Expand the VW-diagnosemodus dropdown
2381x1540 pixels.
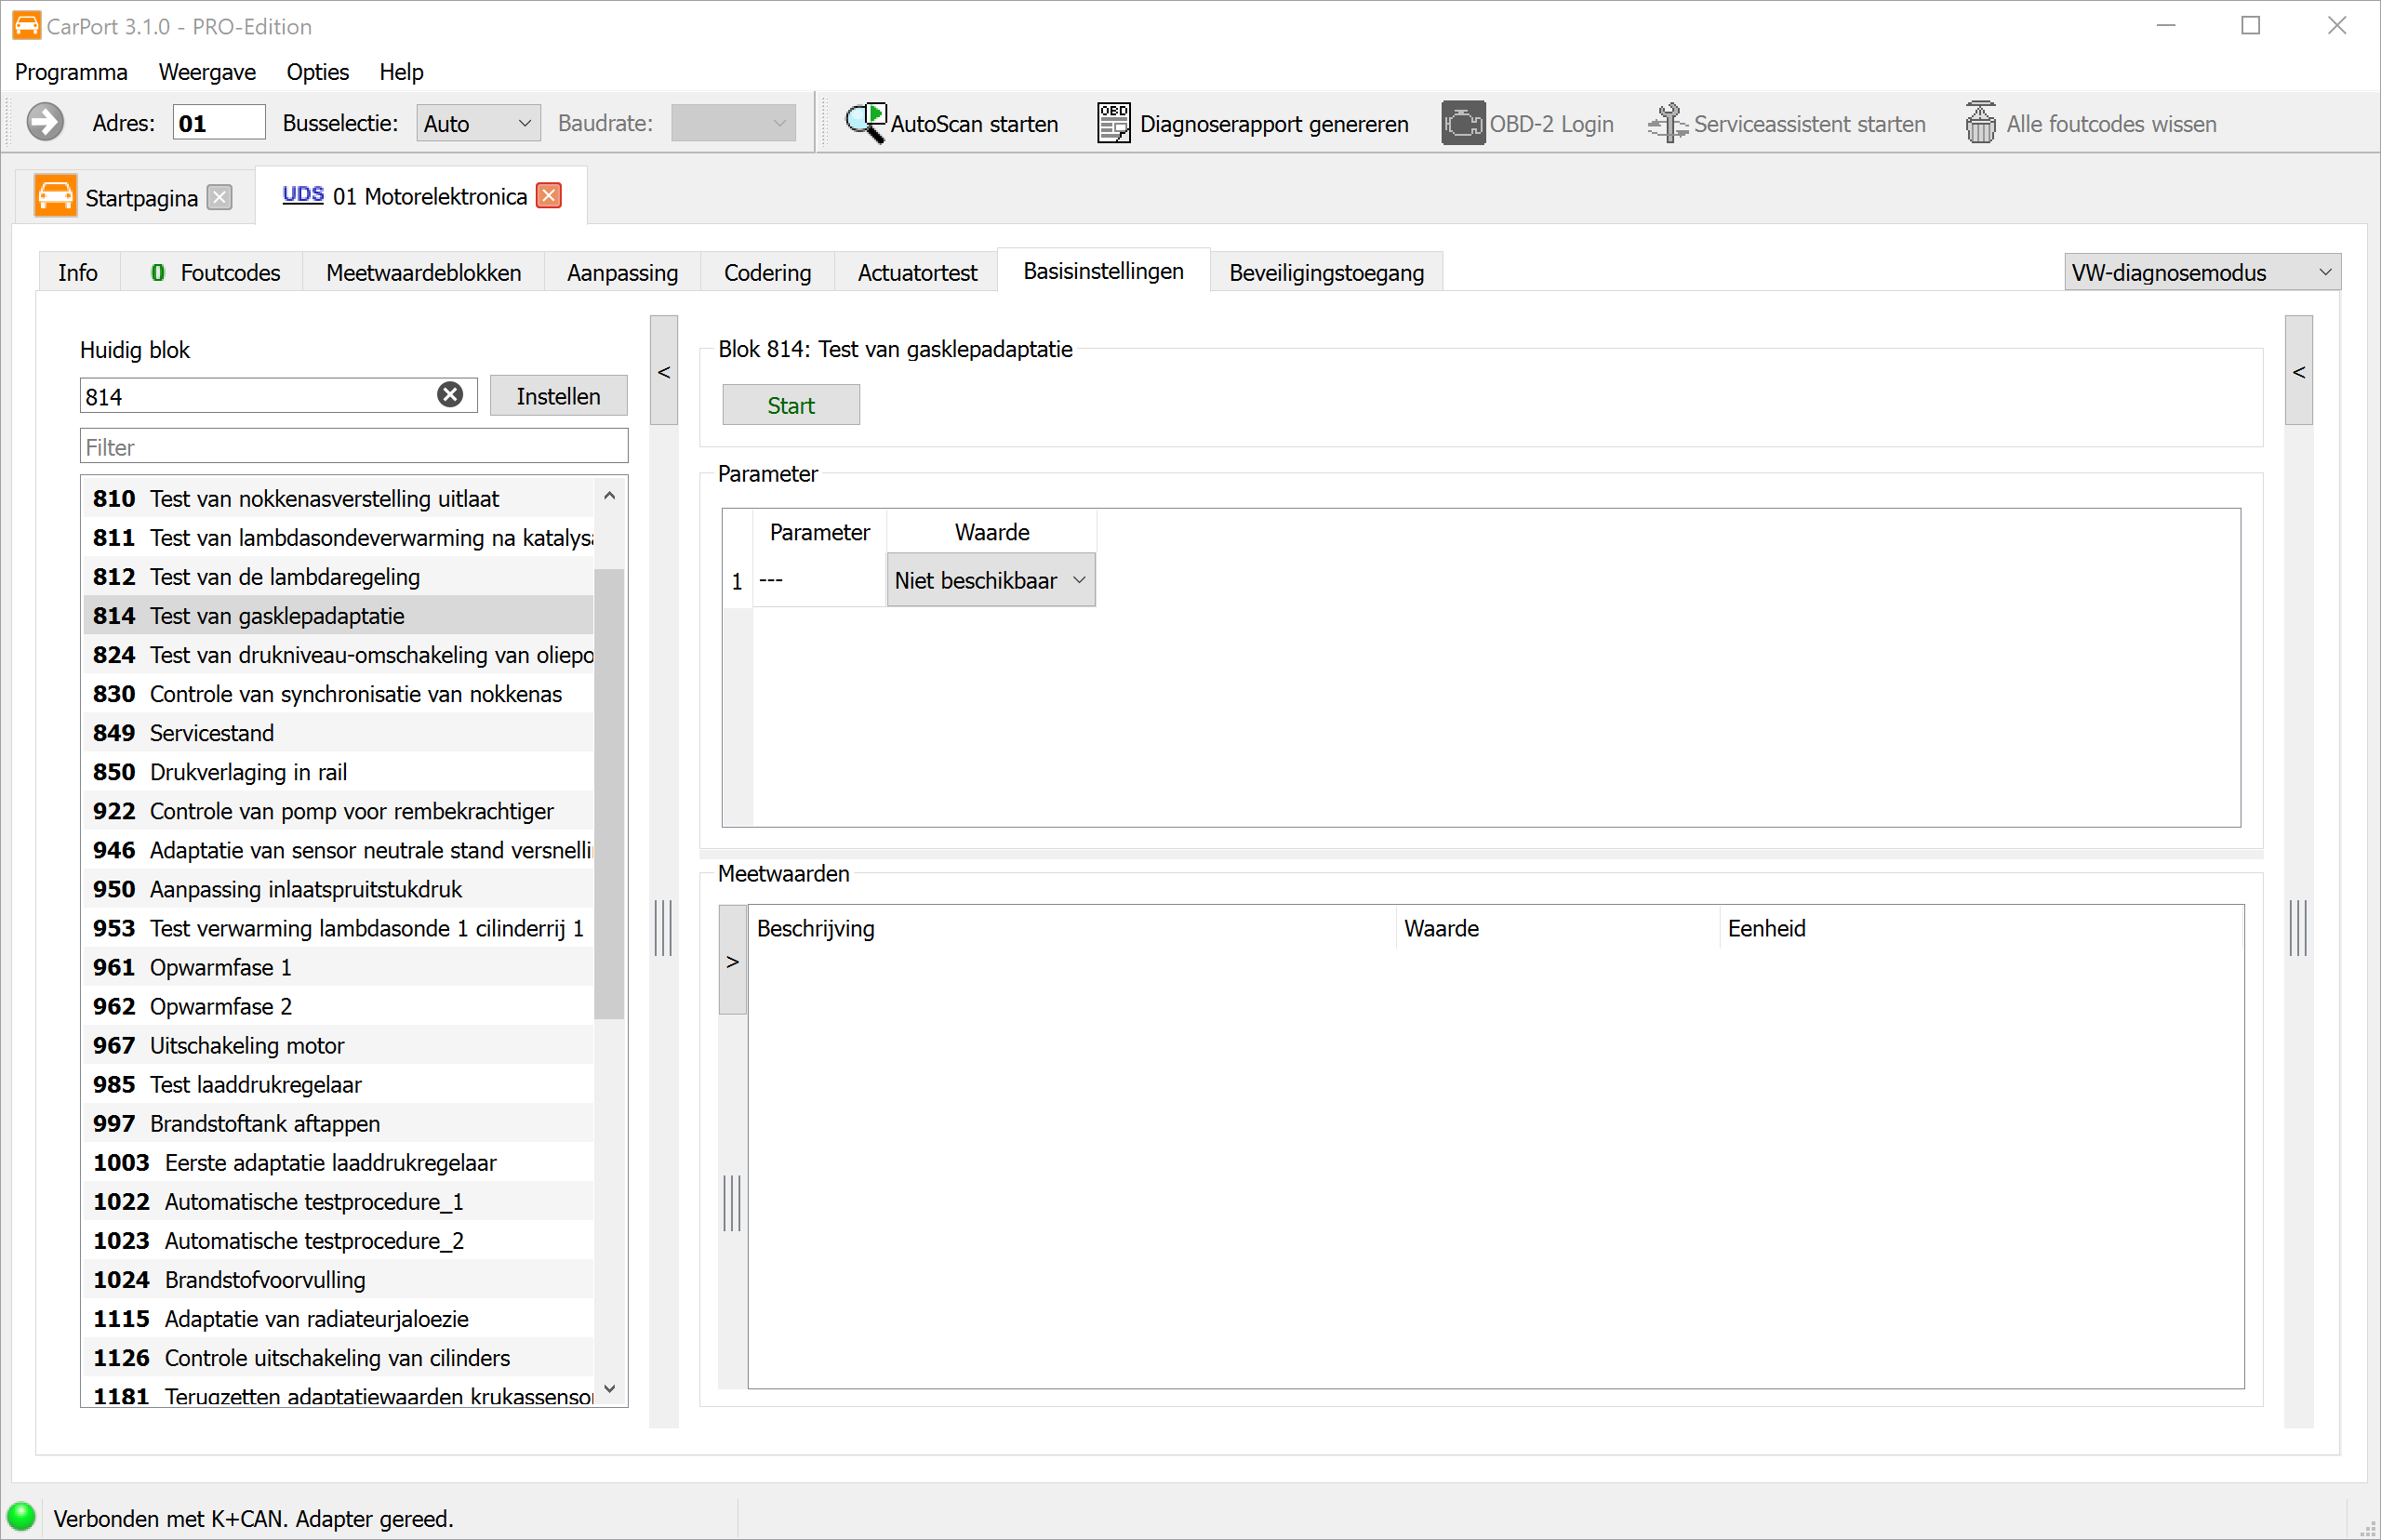coord(2201,272)
